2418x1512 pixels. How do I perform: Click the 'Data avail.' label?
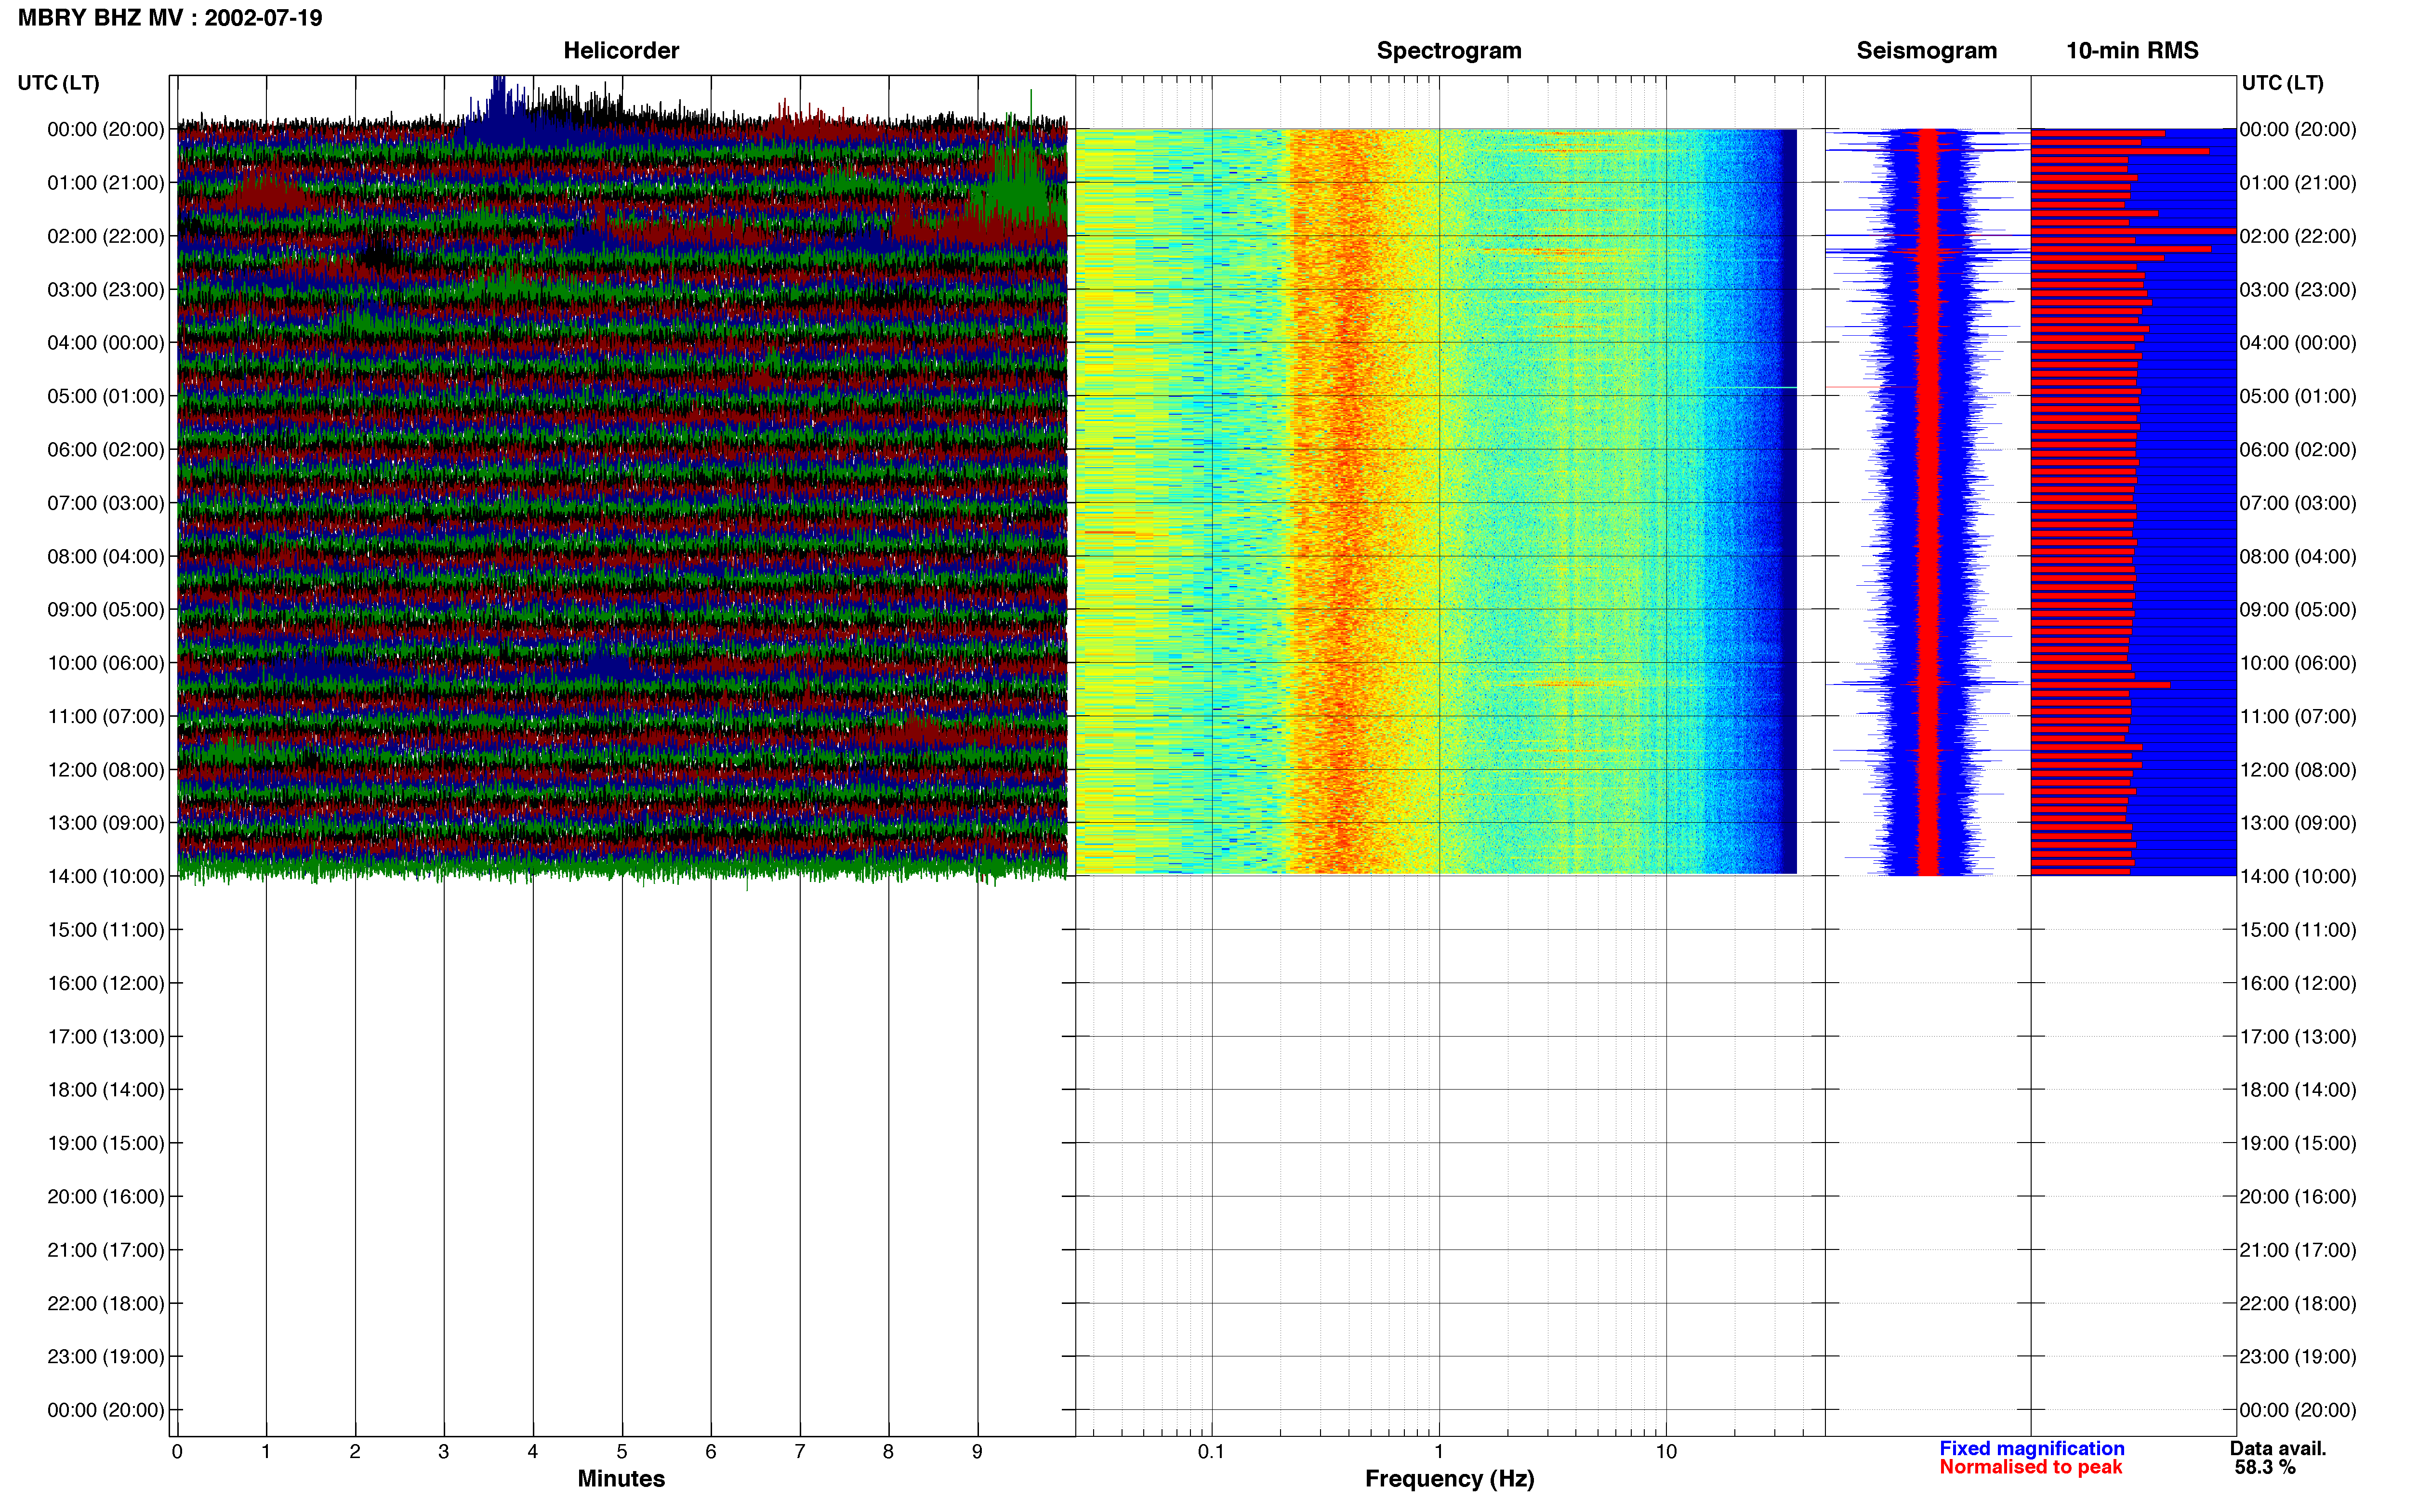2278,1449
